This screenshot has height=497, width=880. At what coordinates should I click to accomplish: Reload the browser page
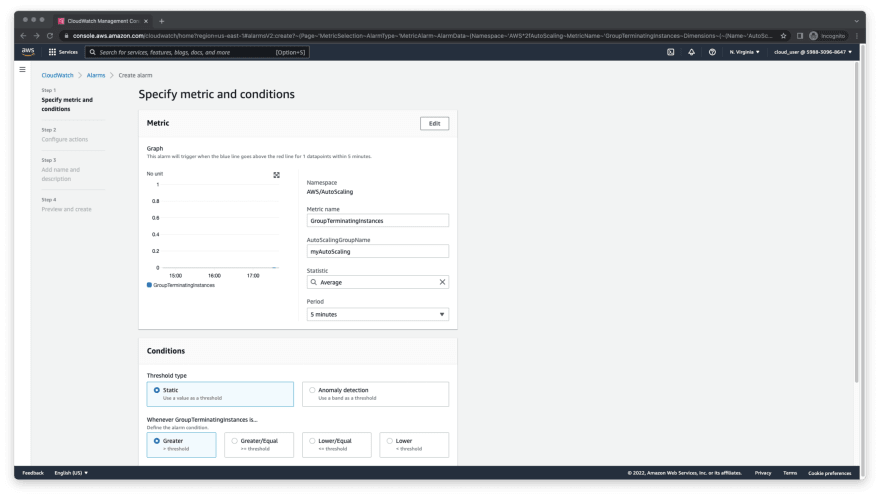[x=50, y=36]
